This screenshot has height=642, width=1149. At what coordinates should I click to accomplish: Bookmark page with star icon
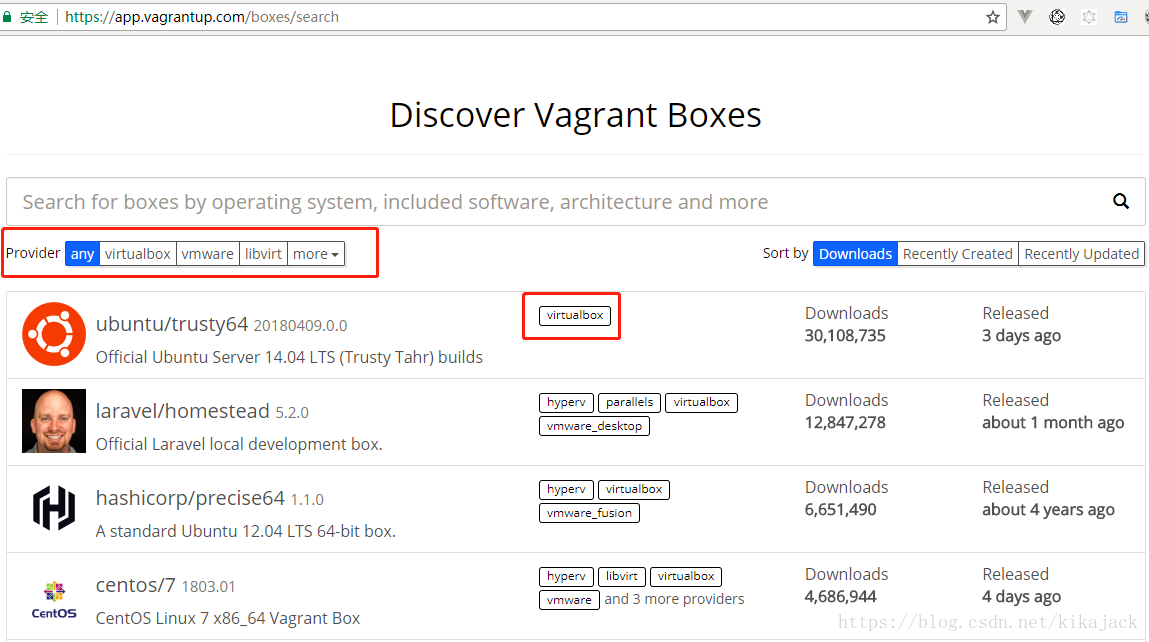click(992, 17)
